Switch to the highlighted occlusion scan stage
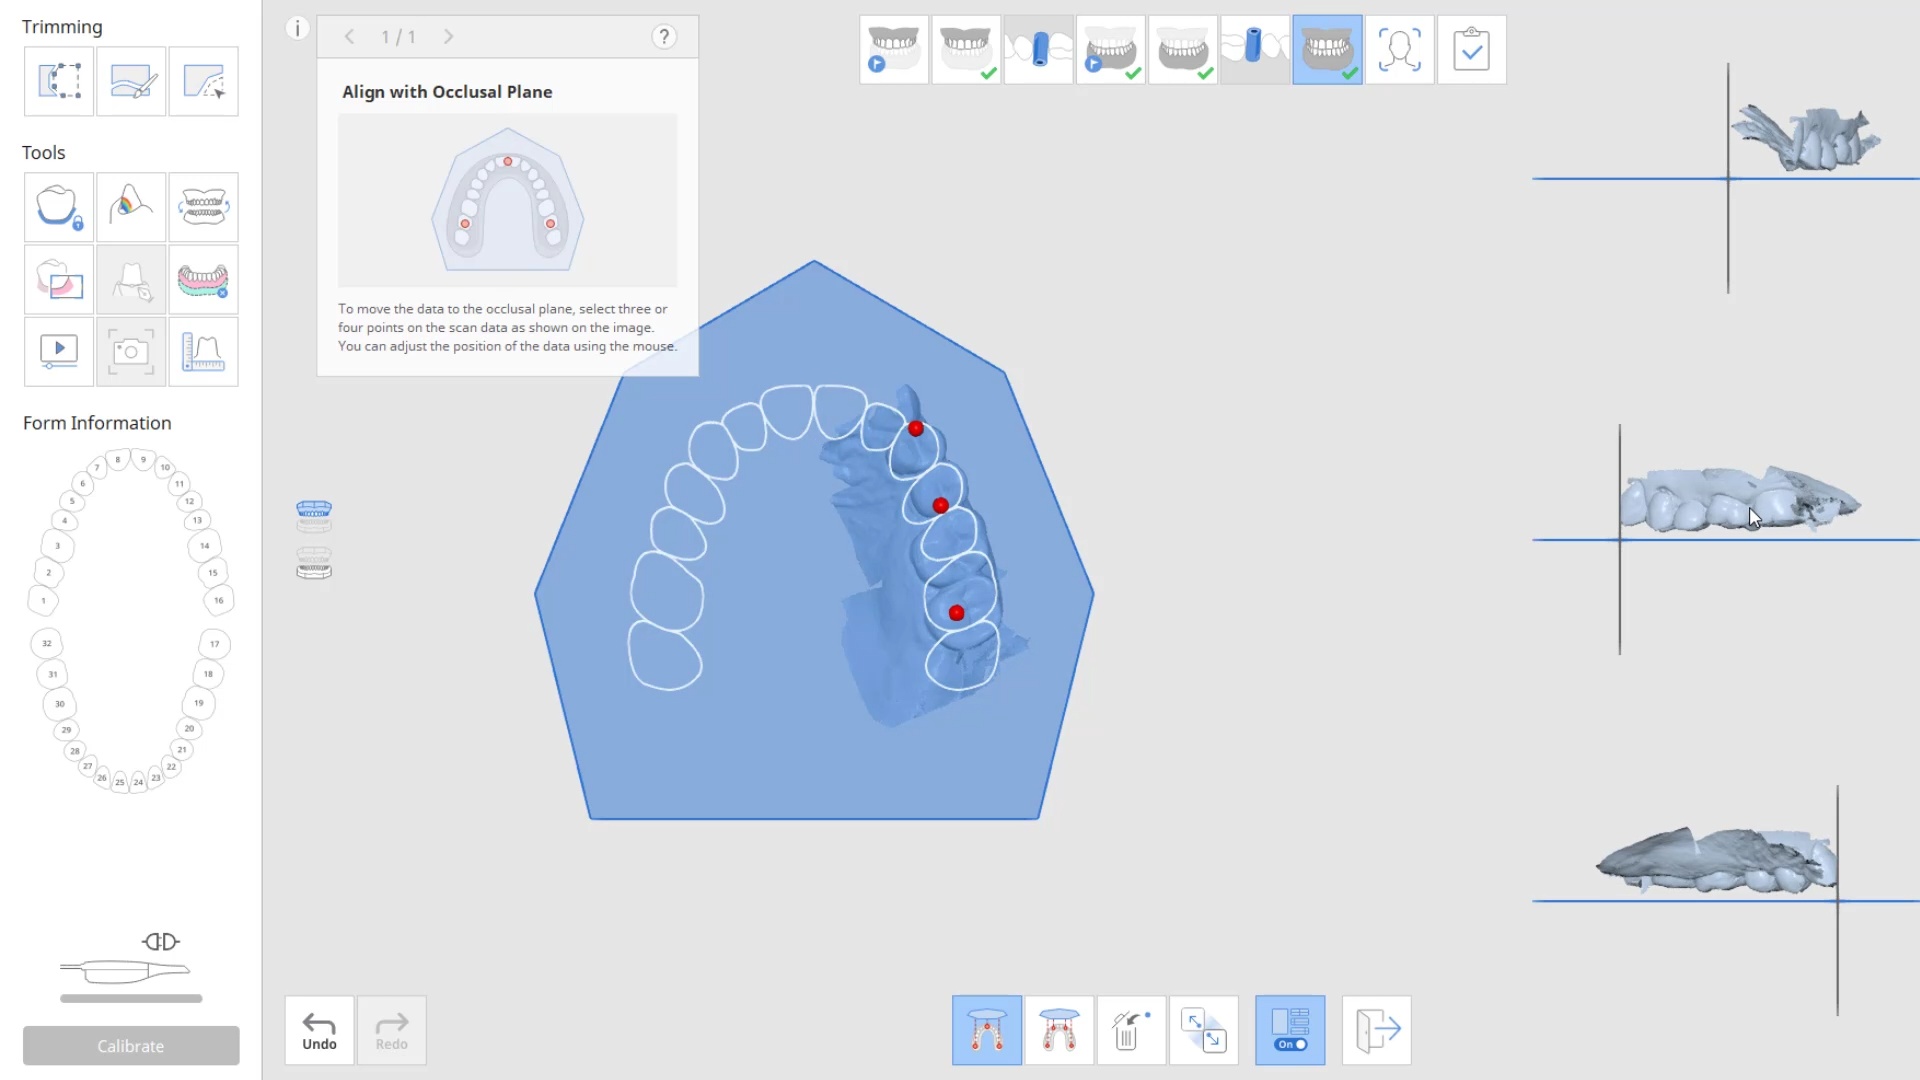The height and width of the screenshot is (1080, 1920). (1327, 50)
